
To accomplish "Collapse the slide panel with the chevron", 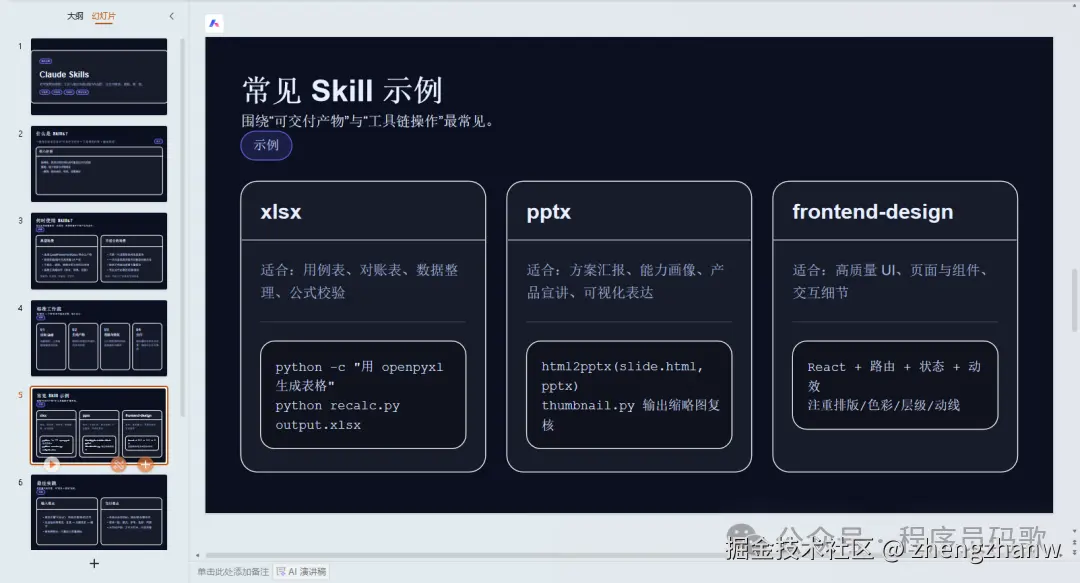I will tap(171, 16).
